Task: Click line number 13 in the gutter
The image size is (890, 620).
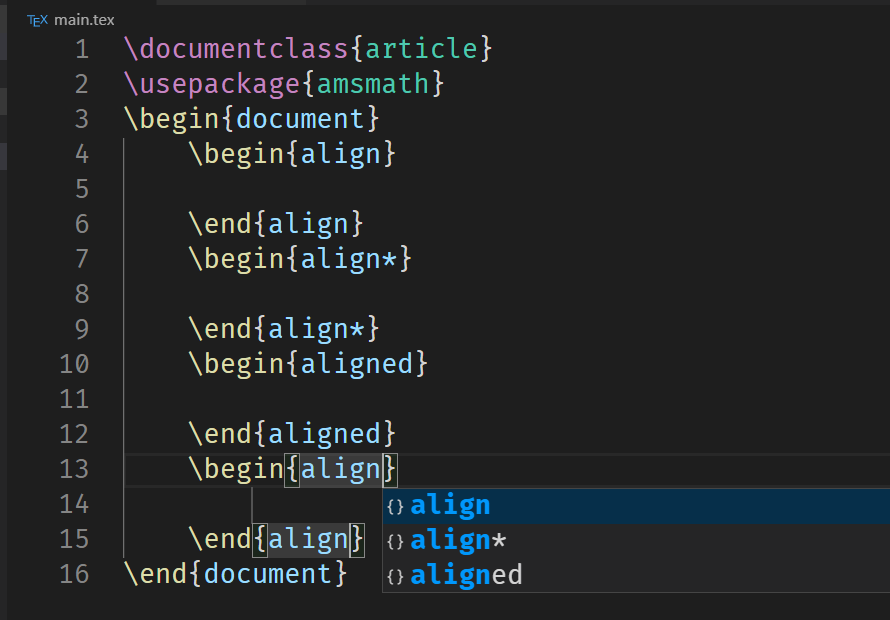Action: [74, 470]
